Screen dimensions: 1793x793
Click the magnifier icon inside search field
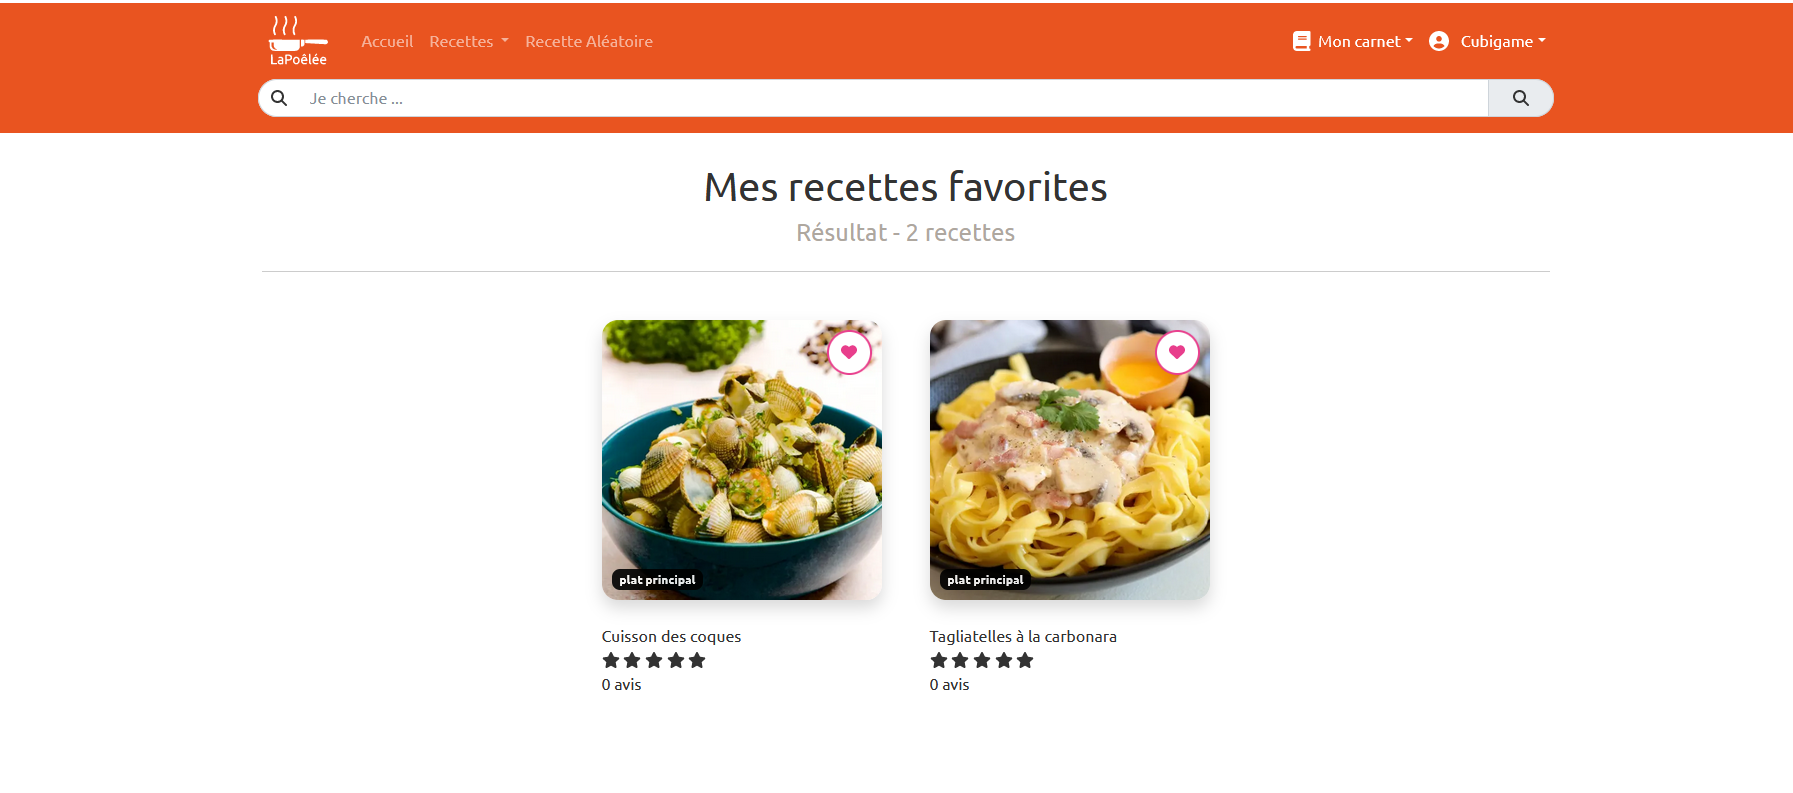click(x=280, y=98)
